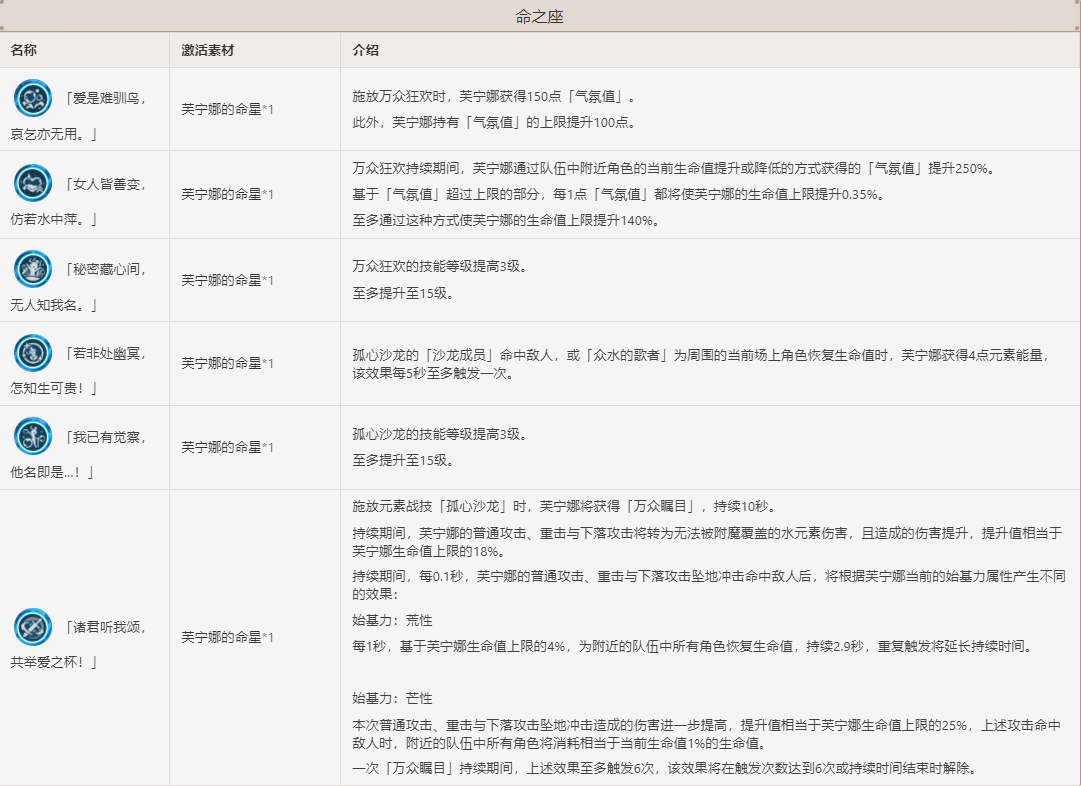
Task: Open 芙宁娜的命星 link in the「诸君听我颂」row
Action: [x=220, y=637]
